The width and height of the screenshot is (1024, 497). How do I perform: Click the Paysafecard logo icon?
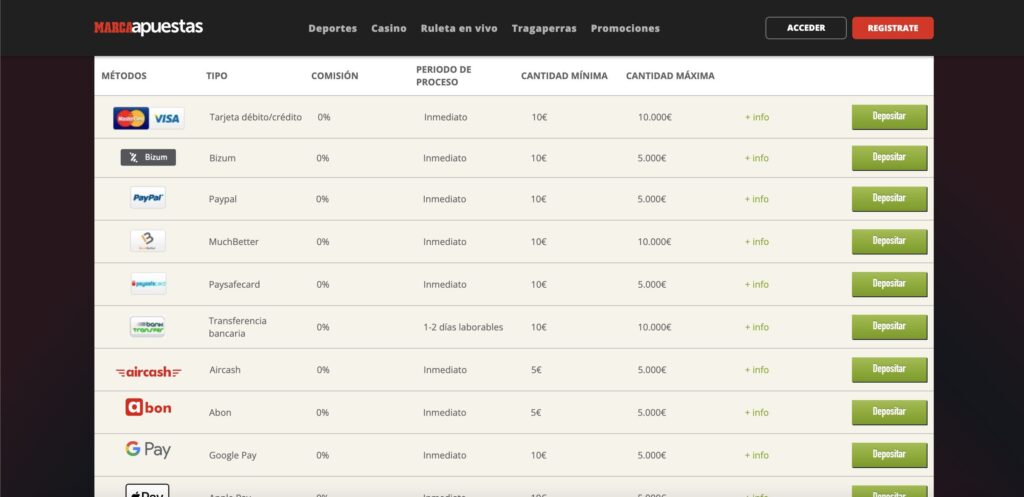point(148,284)
